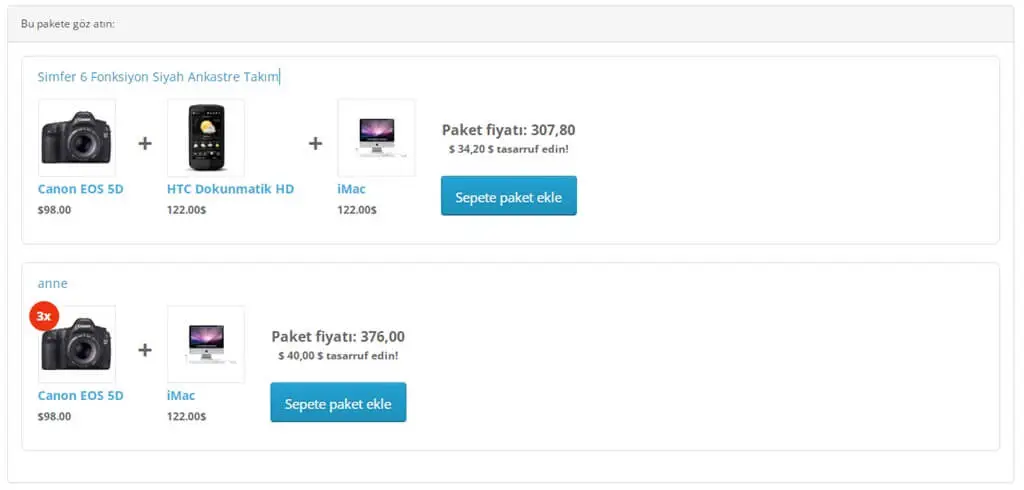The height and width of the screenshot is (490, 1024).
Task: Add the 376,00 bundle to cart
Action: pos(338,402)
